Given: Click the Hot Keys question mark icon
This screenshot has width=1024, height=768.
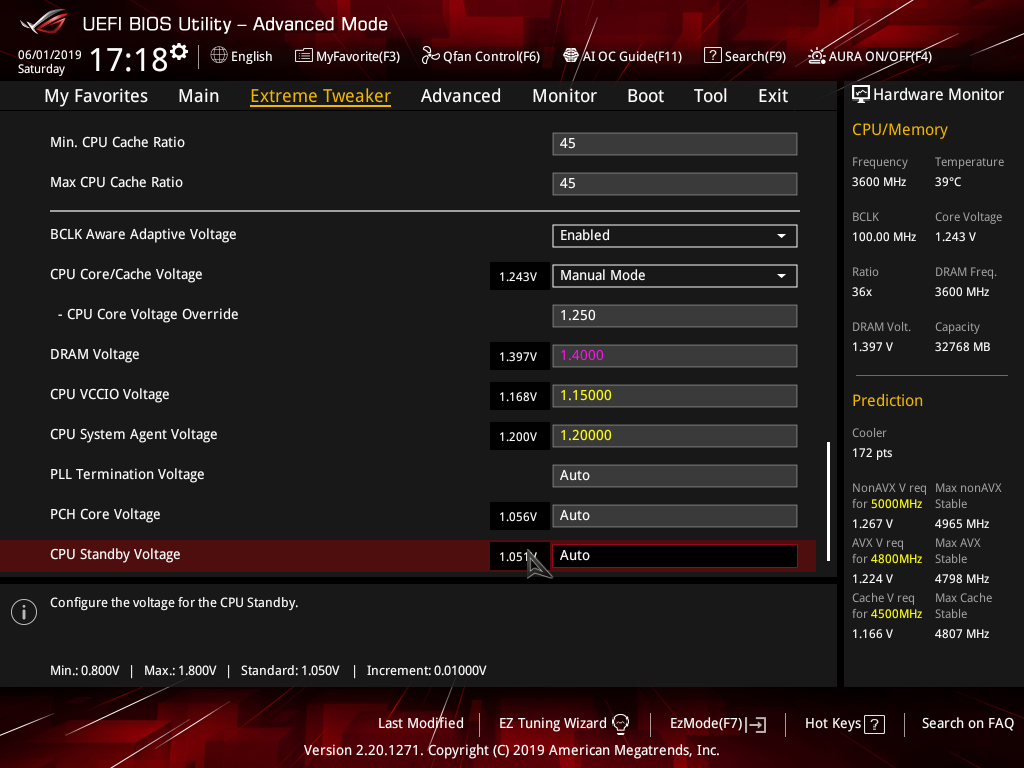Looking at the screenshot, I should (x=874, y=724).
